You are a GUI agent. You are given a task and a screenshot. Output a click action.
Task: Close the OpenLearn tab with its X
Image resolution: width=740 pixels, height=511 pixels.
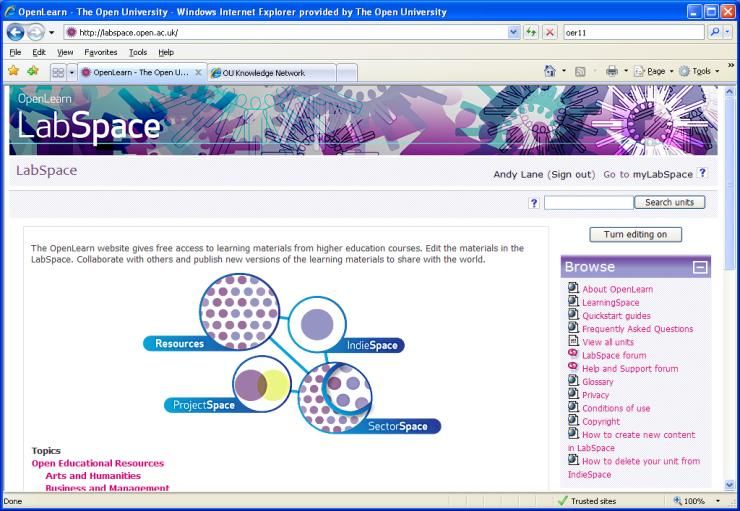(x=199, y=73)
